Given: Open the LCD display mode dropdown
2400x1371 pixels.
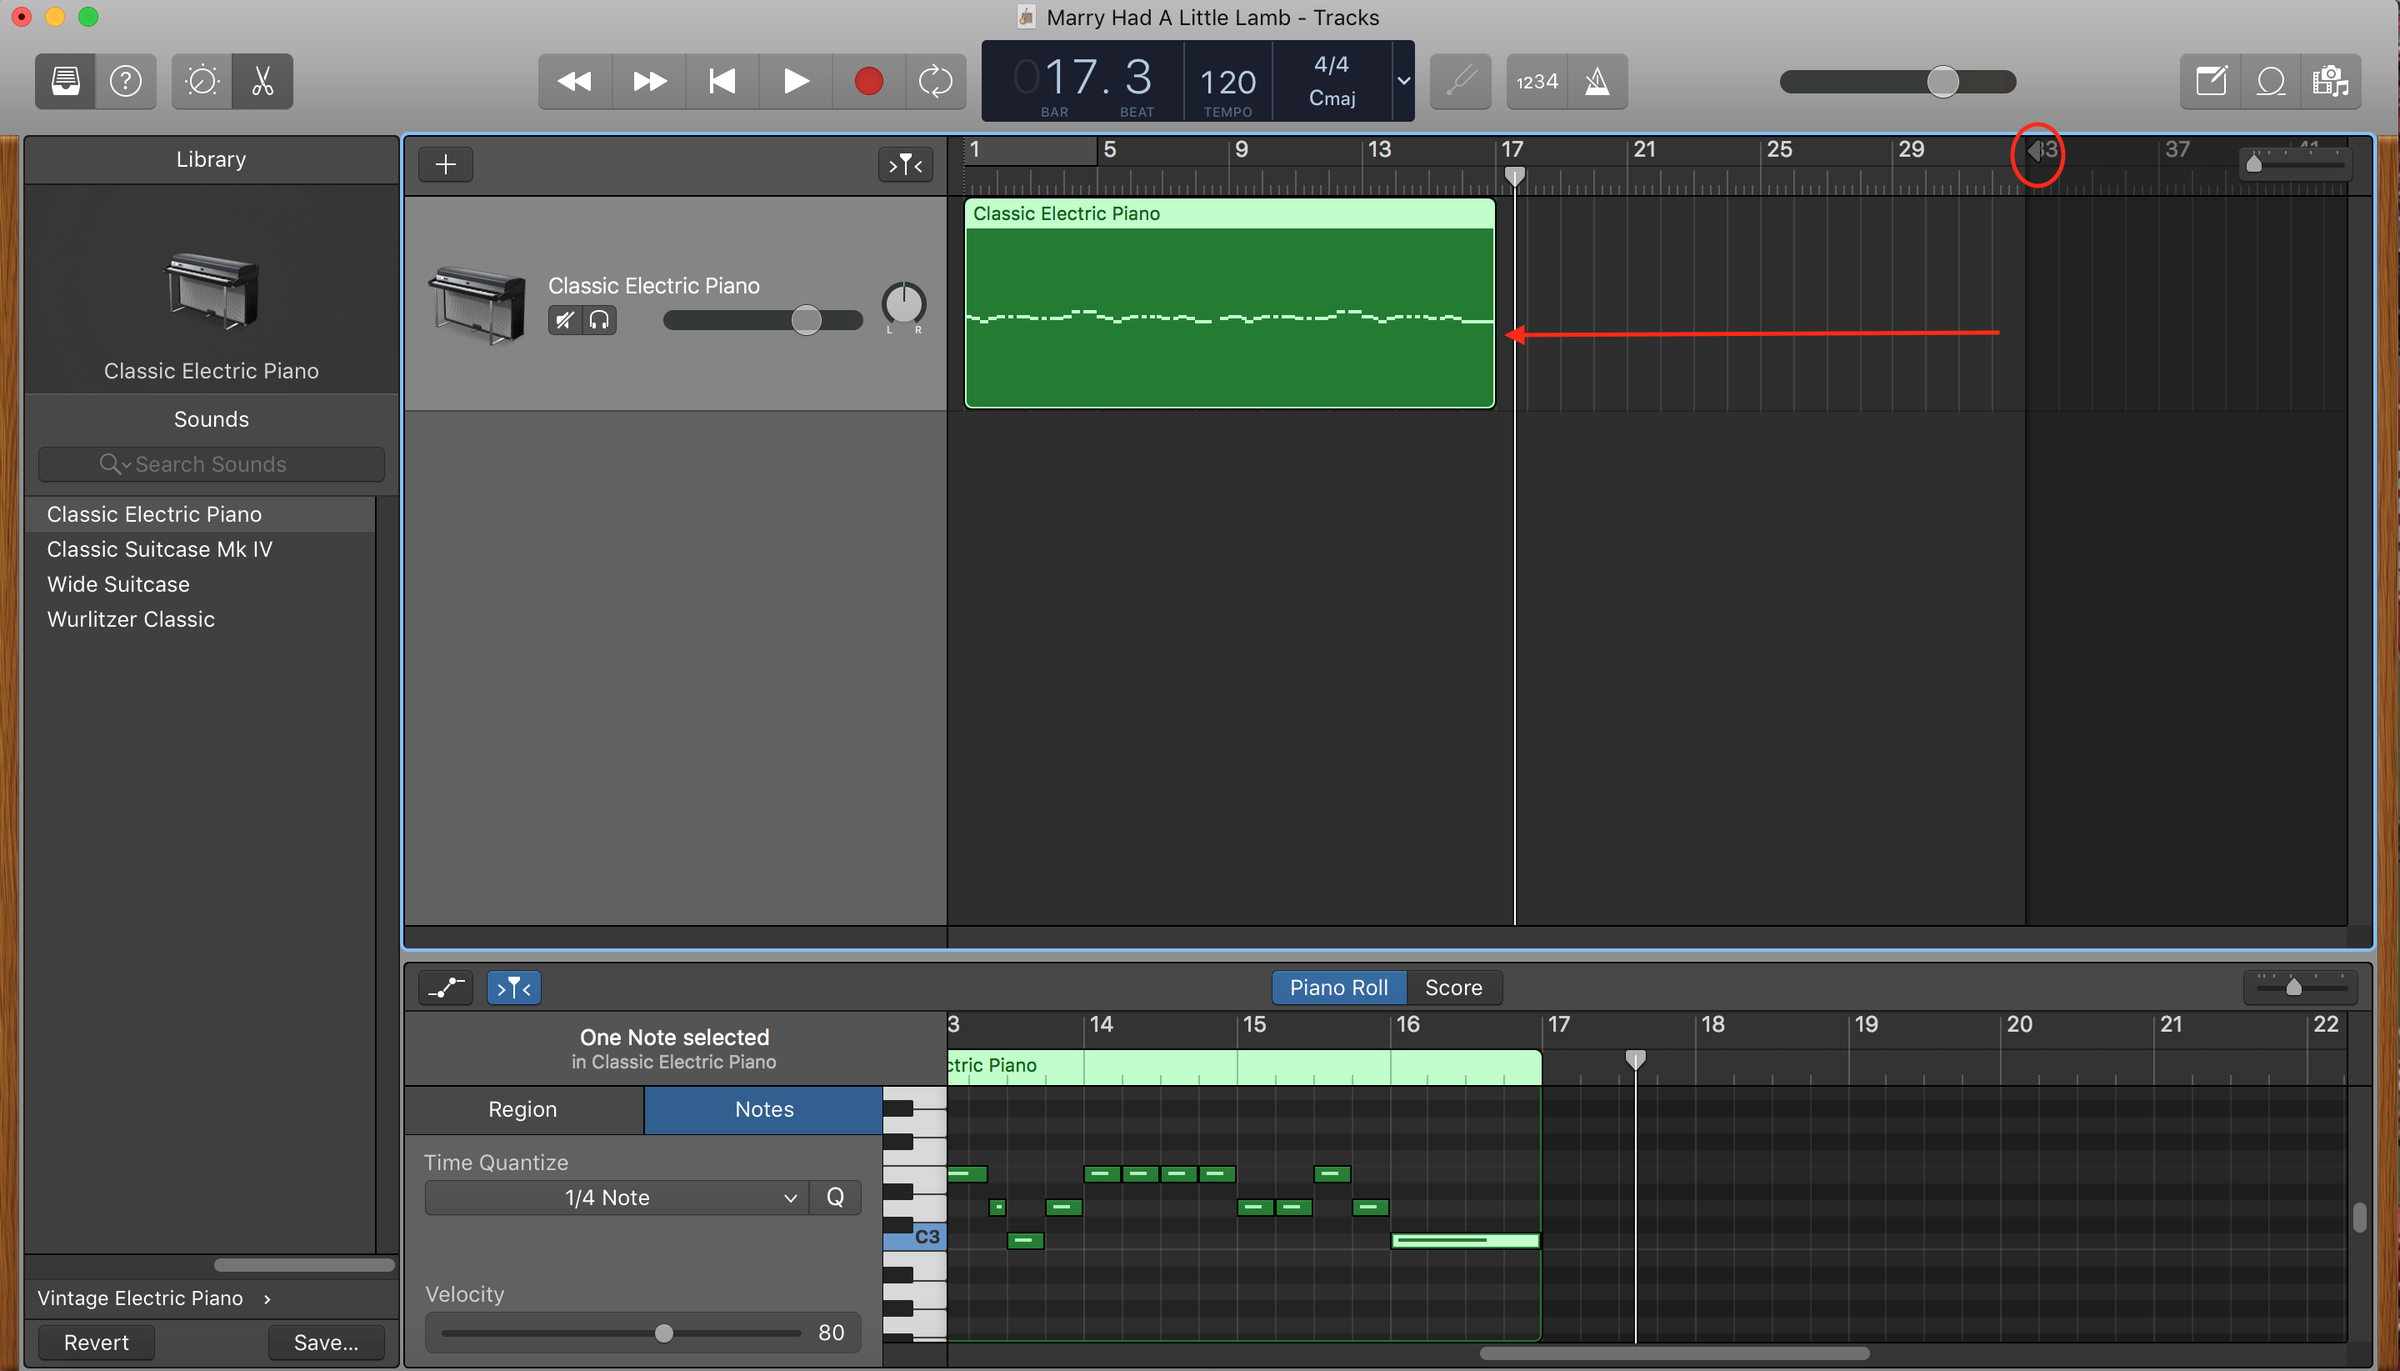Looking at the screenshot, I should tap(1404, 81).
